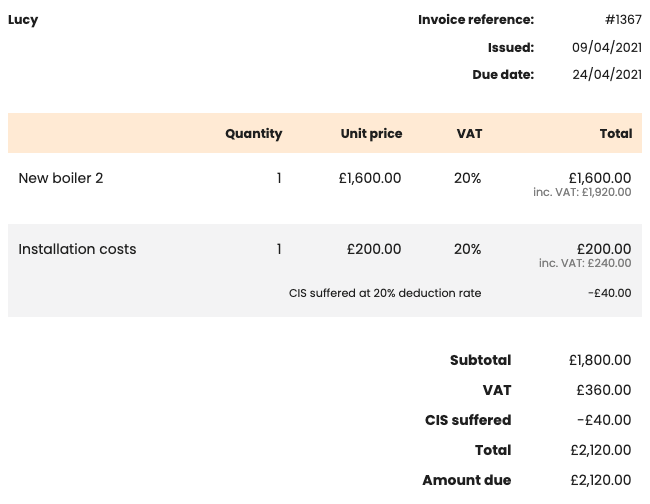Click the inc. VAT: £240.00 note
Screen dimensions: 650x504
coord(585,263)
